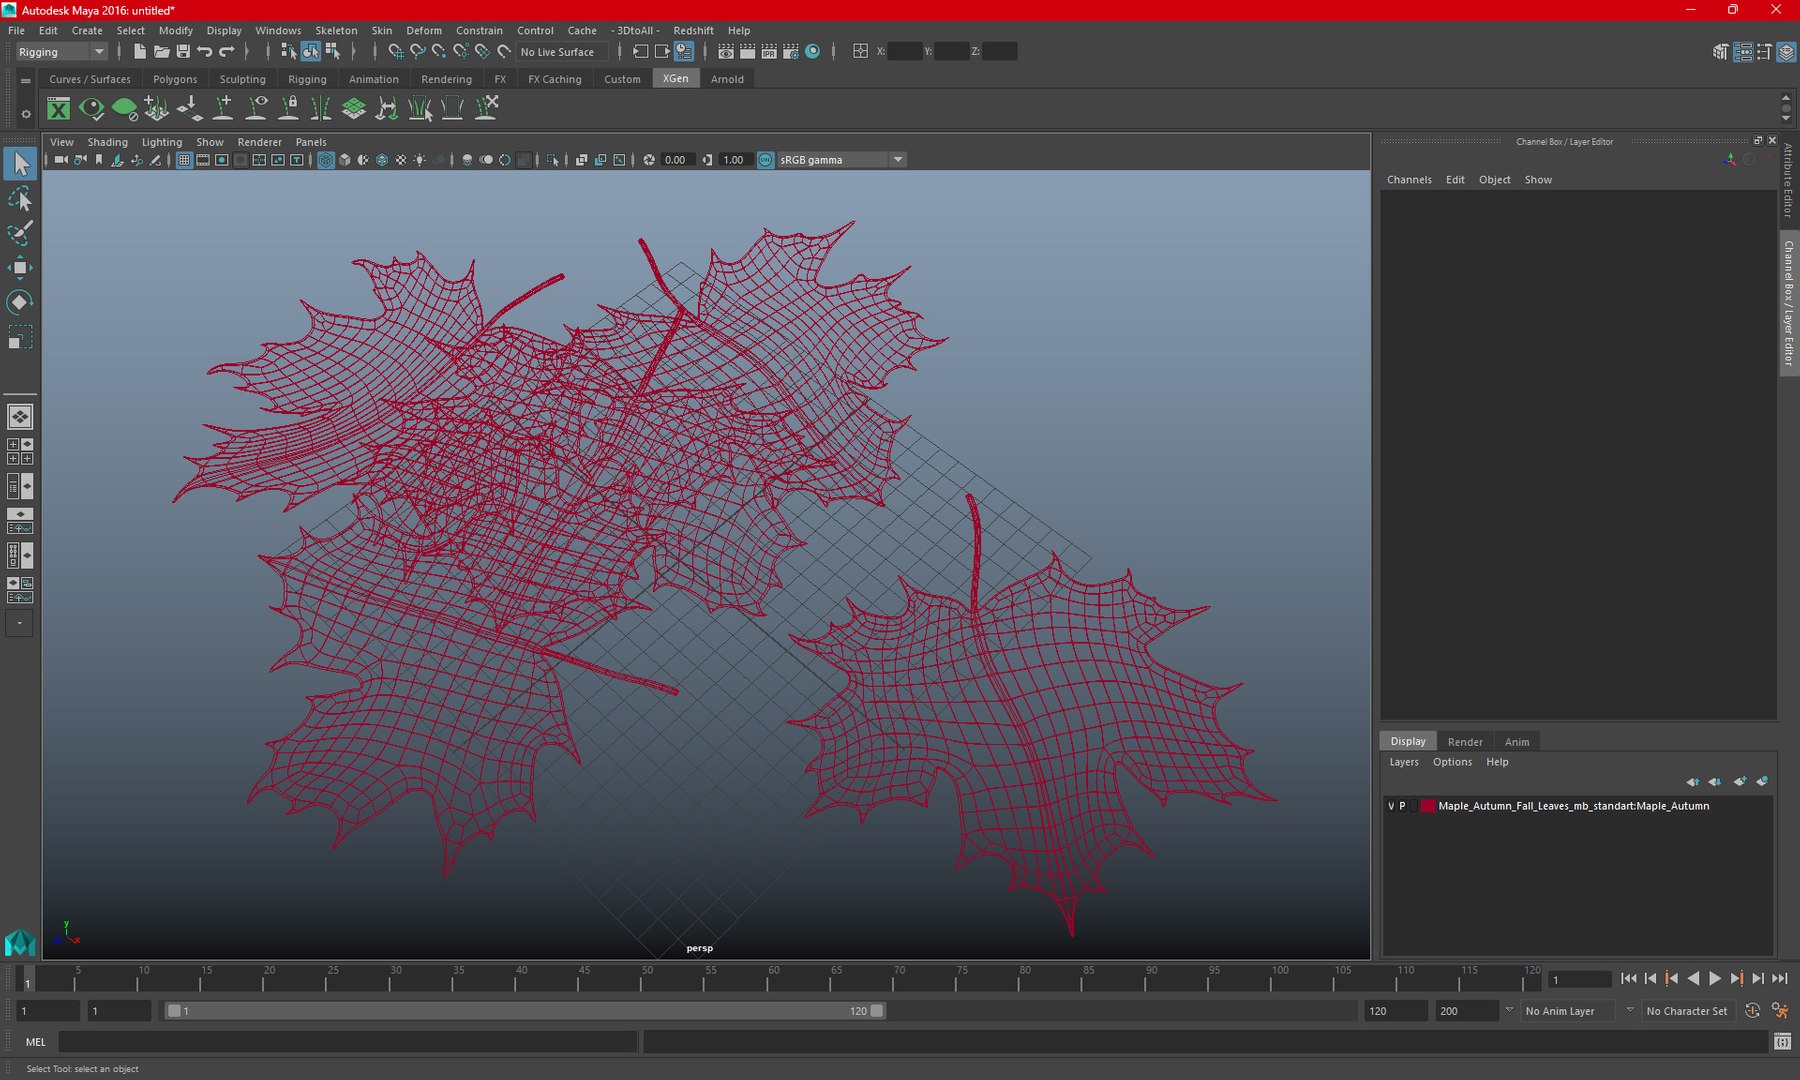The image size is (1800, 1080).
Task: Toggle visibility V of Maple_Autumn layer
Action: [x=1391, y=806]
